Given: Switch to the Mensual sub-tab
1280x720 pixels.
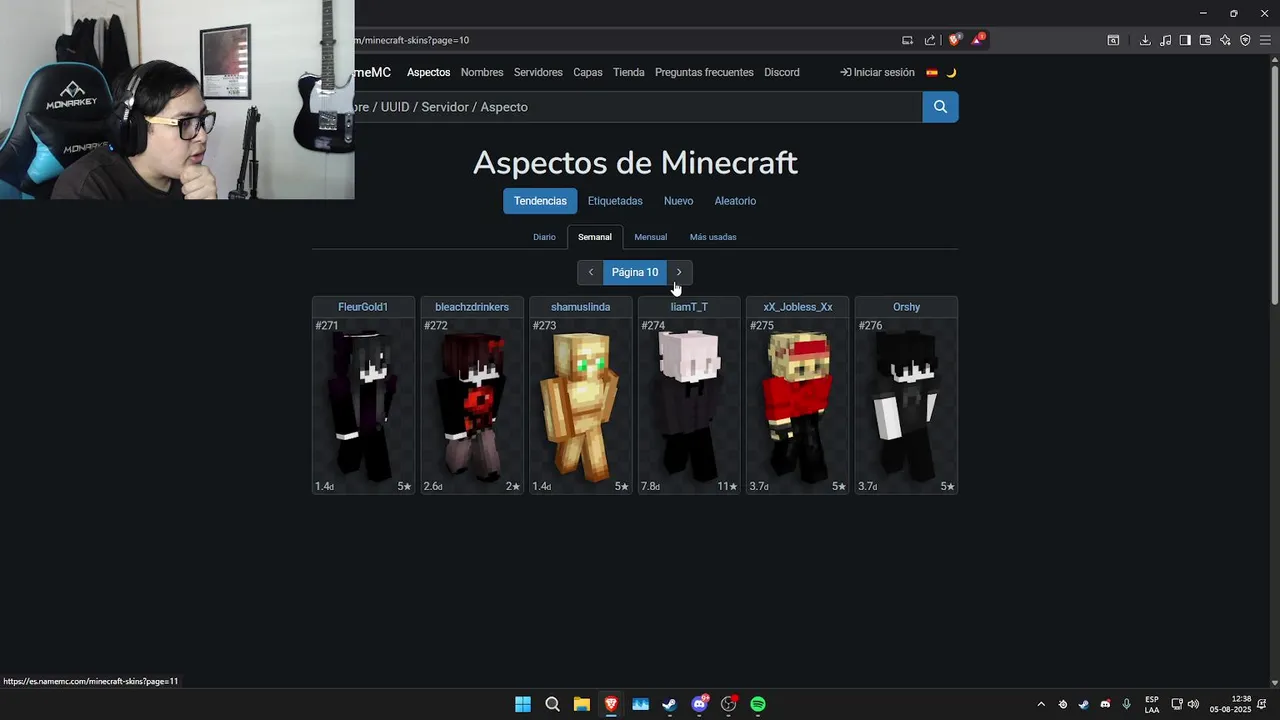Looking at the screenshot, I should coord(650,237).
